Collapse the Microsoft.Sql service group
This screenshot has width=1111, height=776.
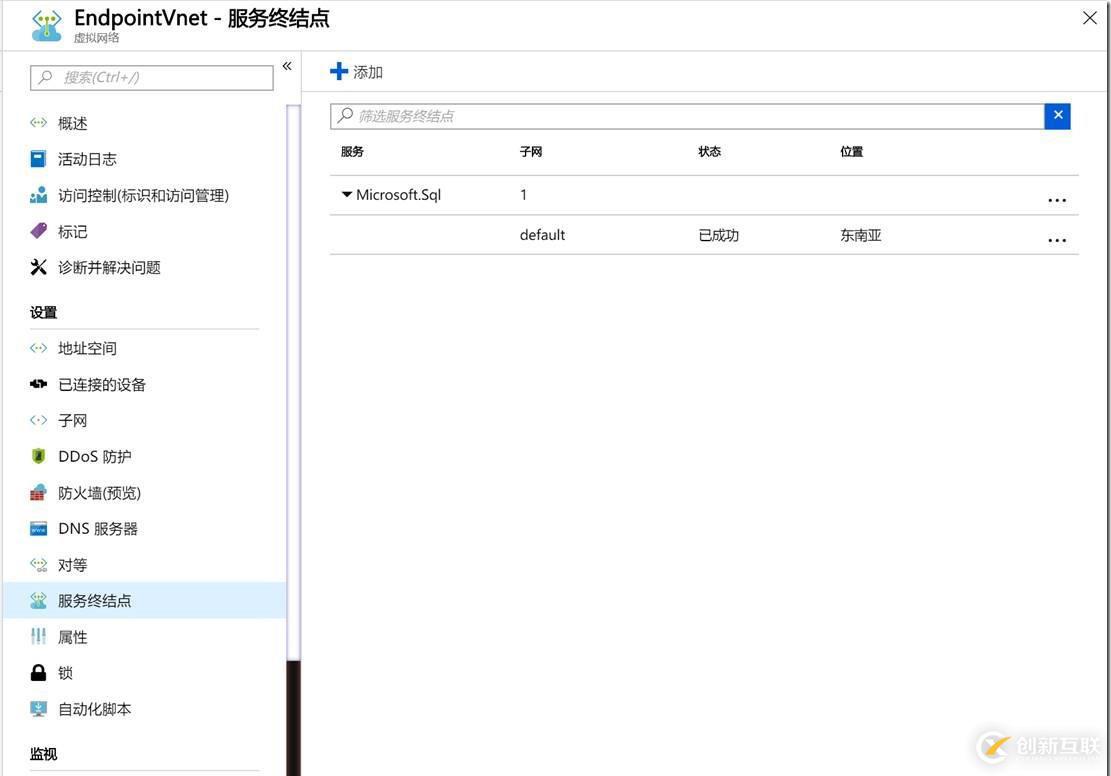point(346,194)
